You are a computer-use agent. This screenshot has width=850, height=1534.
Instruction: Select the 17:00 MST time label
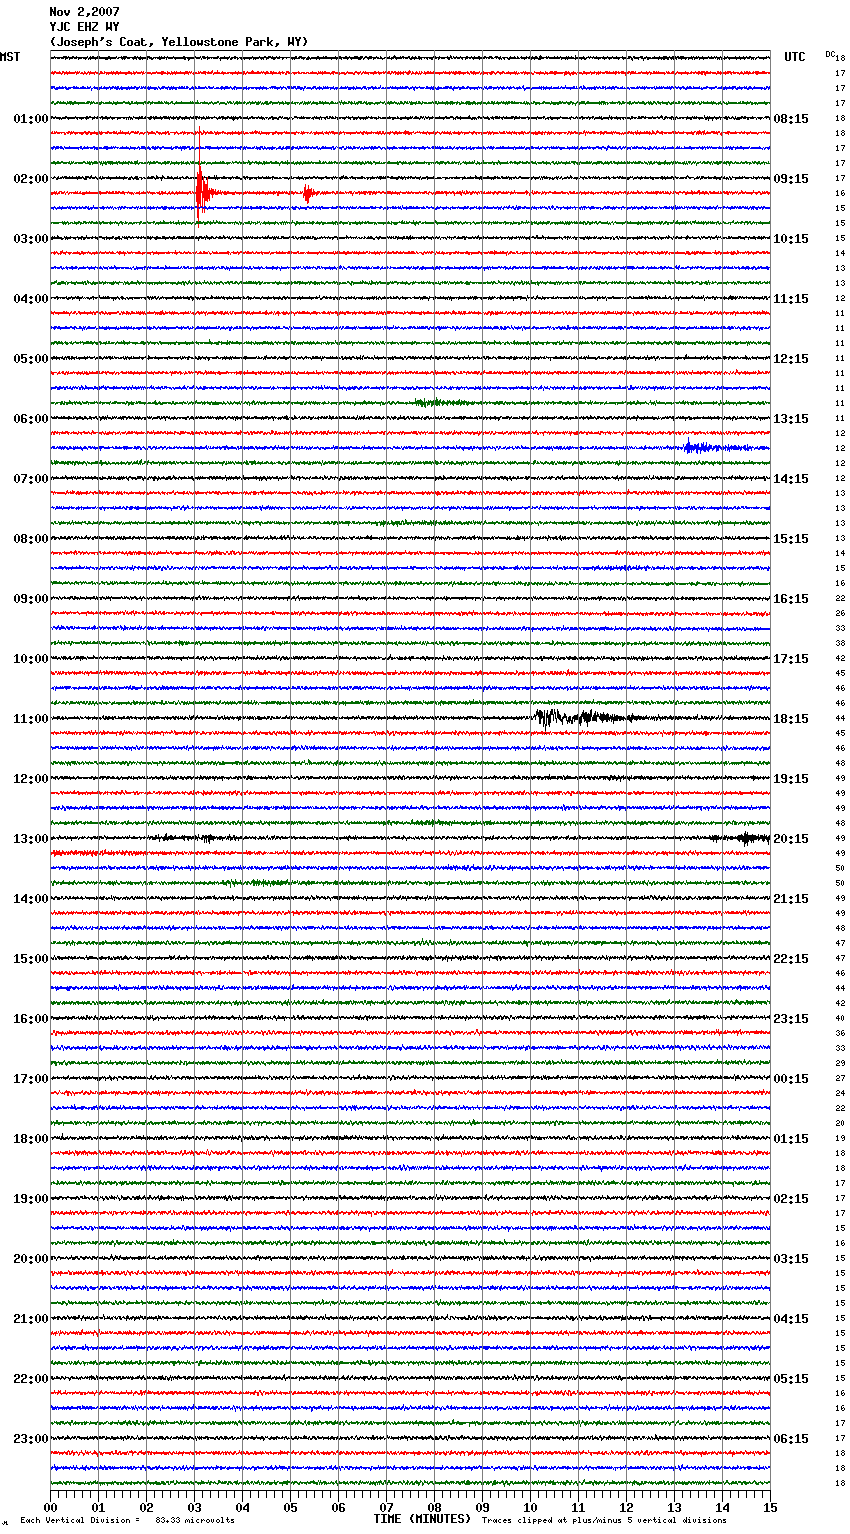coord(30,1079)
